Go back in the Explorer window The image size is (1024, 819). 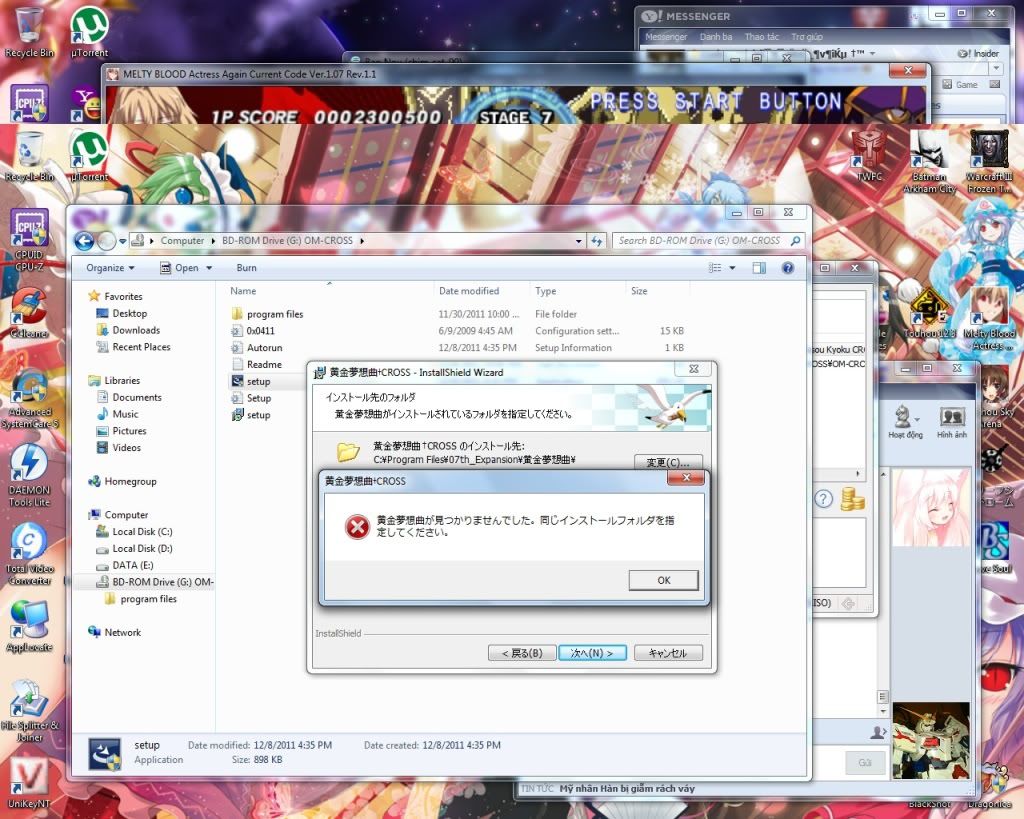84,241
